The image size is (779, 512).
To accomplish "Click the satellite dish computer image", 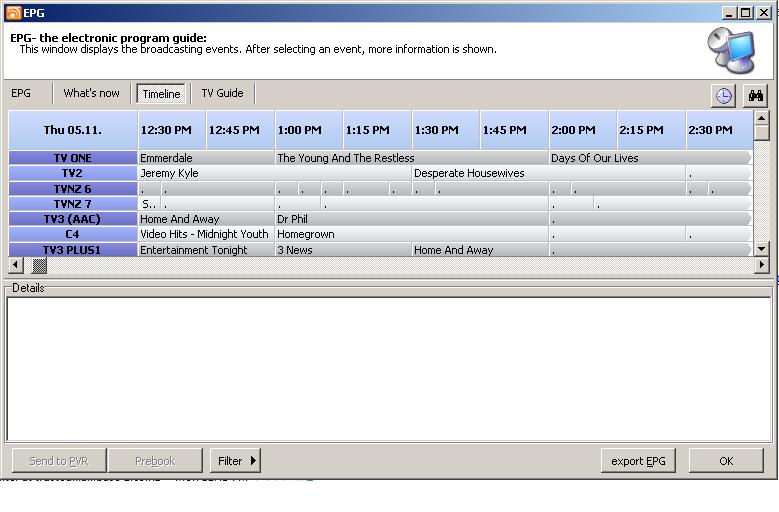I will tap(731, 50).
